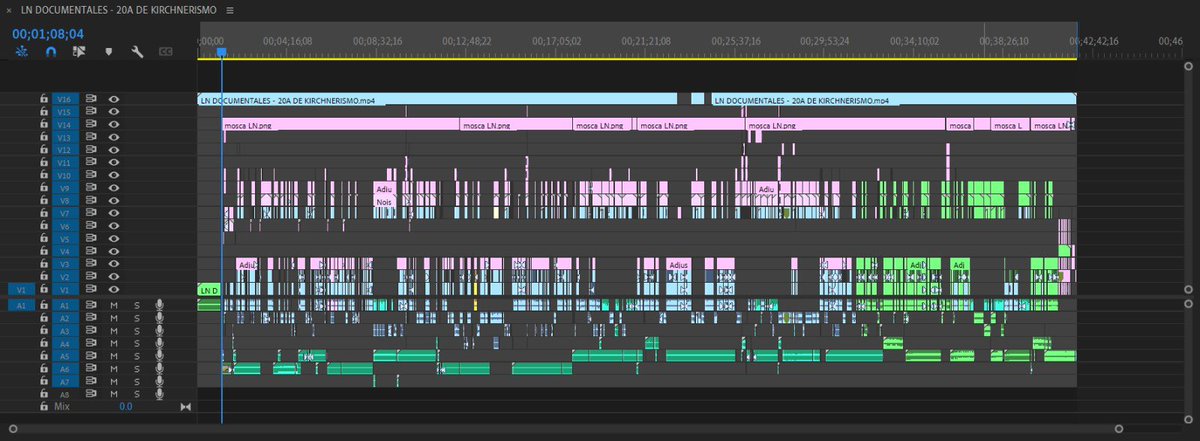Image resolution: width=1200 pixels, height=441 pixels.
Task: Toggle lock on the Mix track
Action: click(x=44, y=407)
